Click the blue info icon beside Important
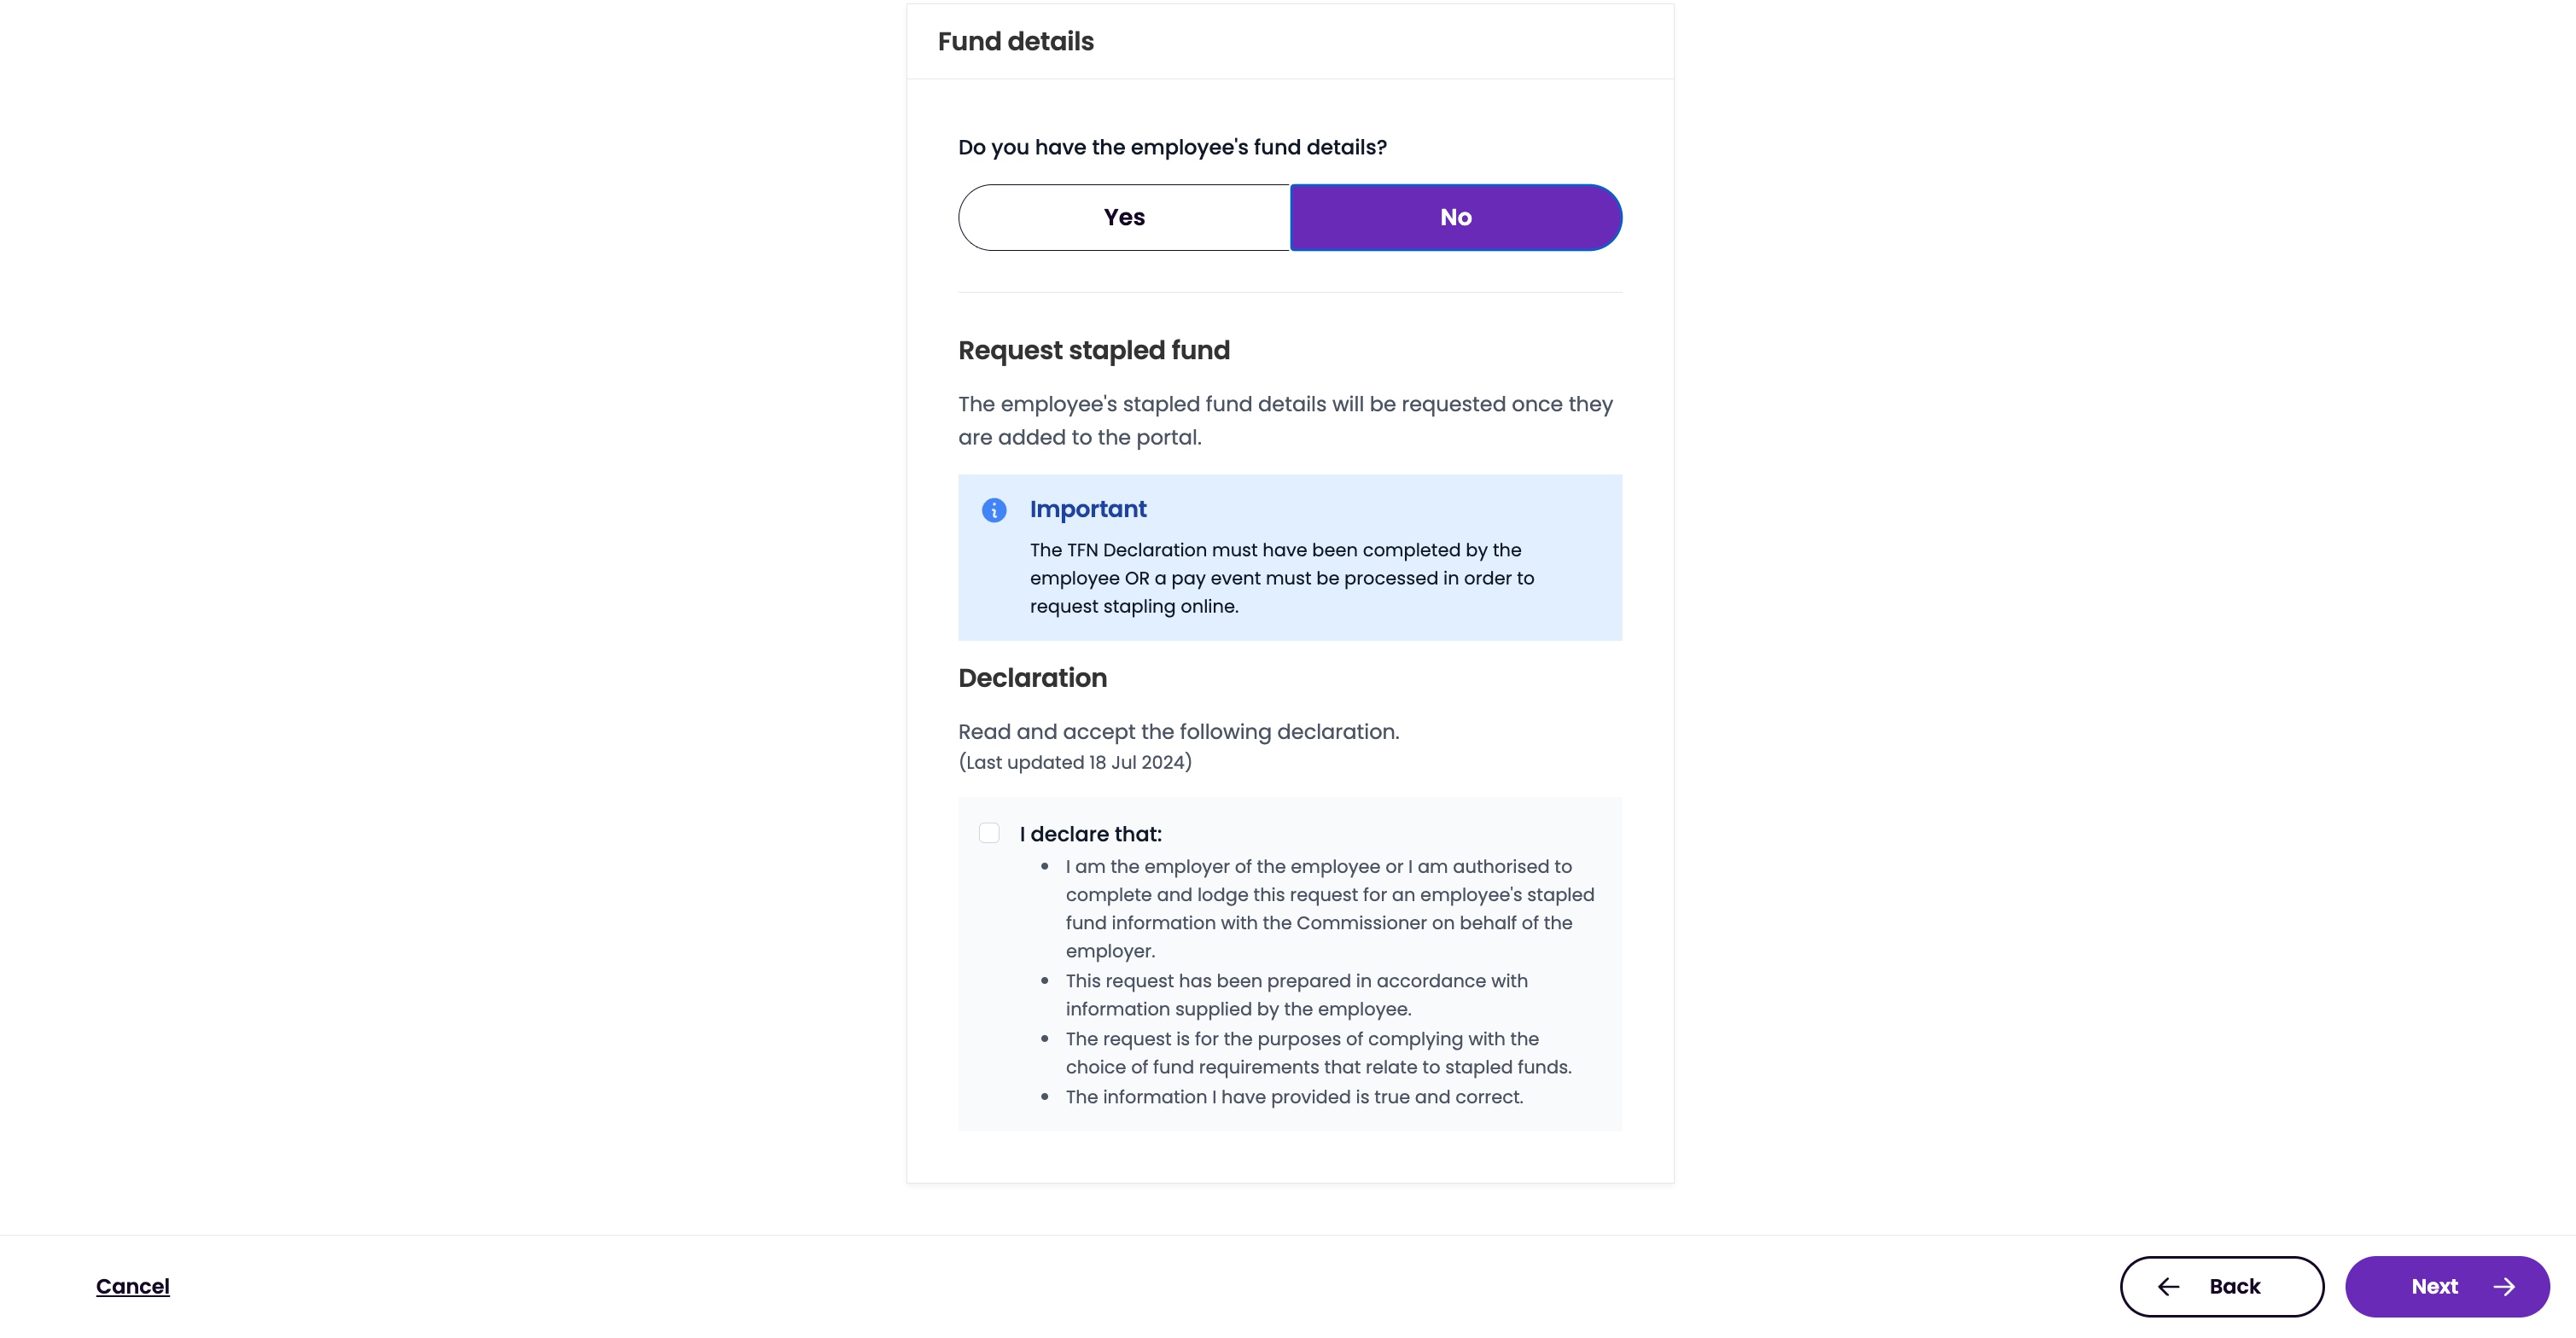 tap(994, 510)
